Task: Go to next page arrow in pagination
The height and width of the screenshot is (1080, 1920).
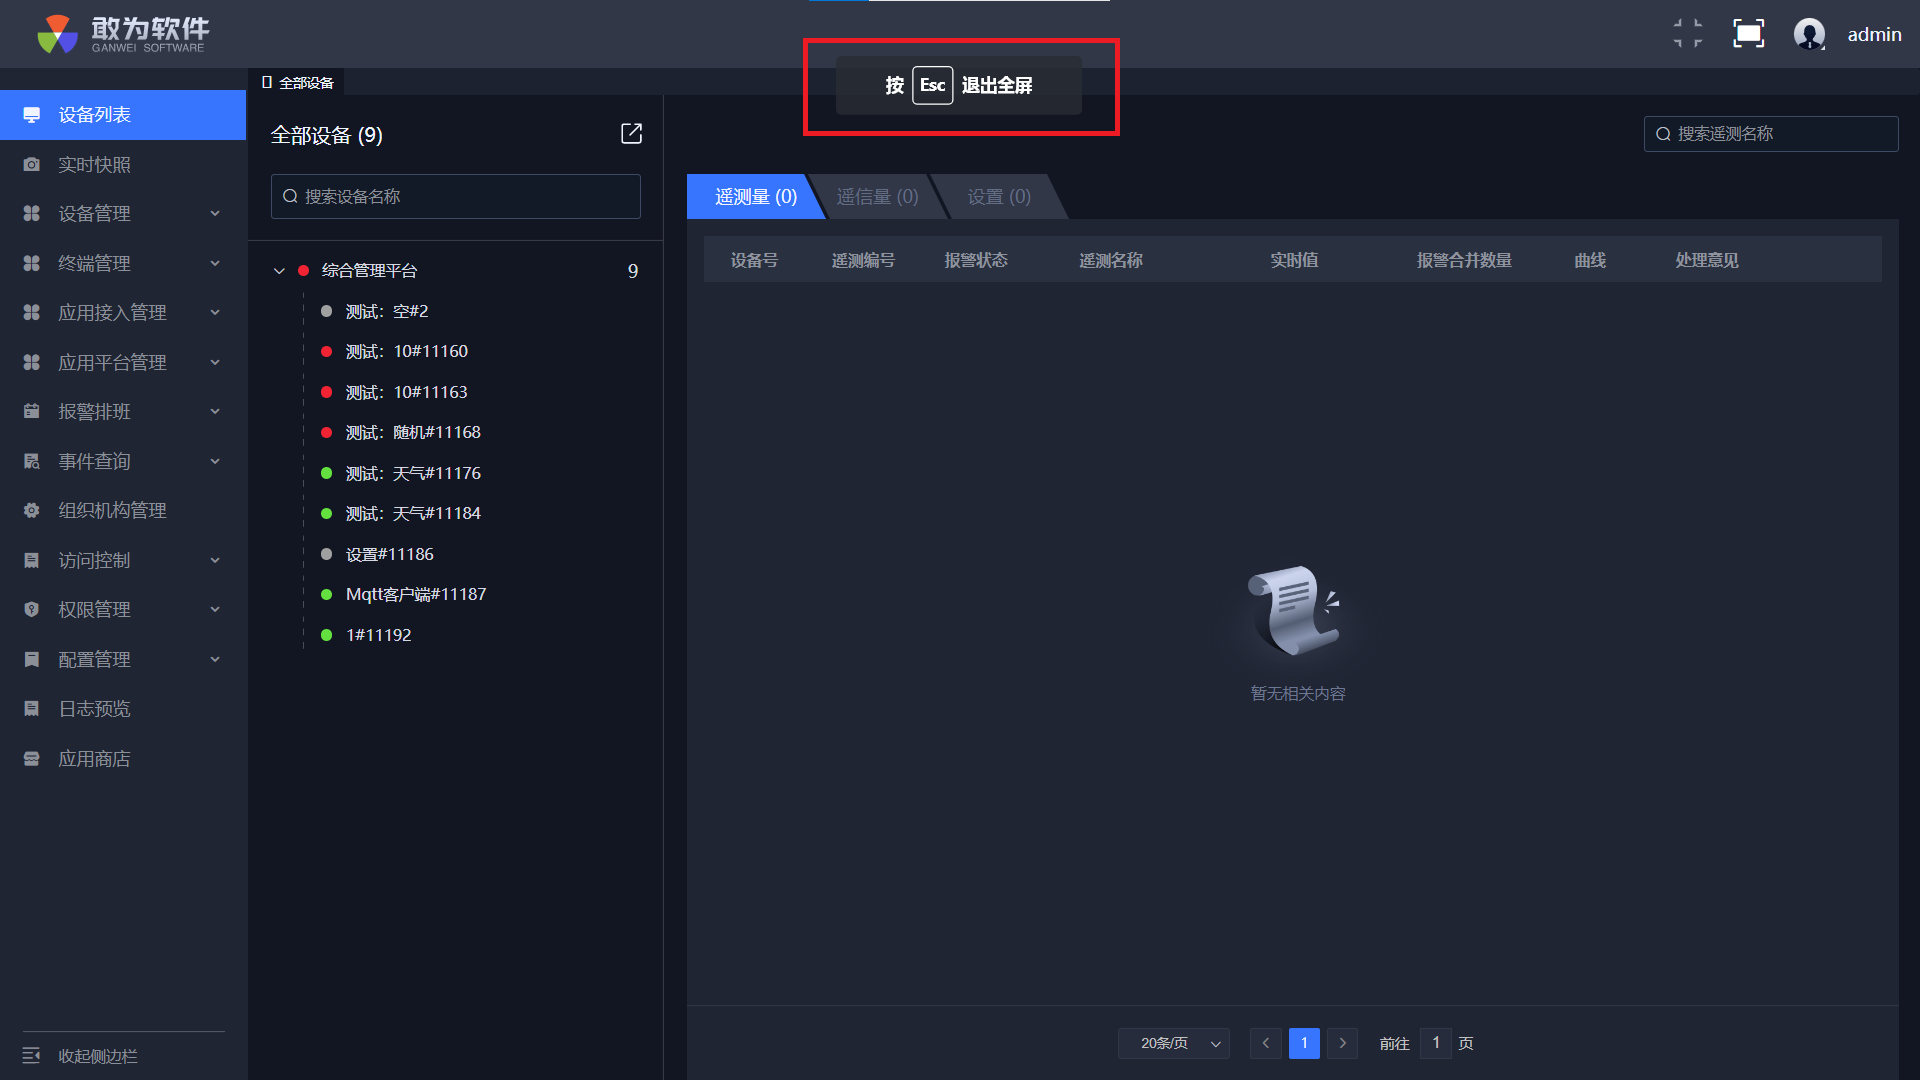Action: (1342, 1043)
